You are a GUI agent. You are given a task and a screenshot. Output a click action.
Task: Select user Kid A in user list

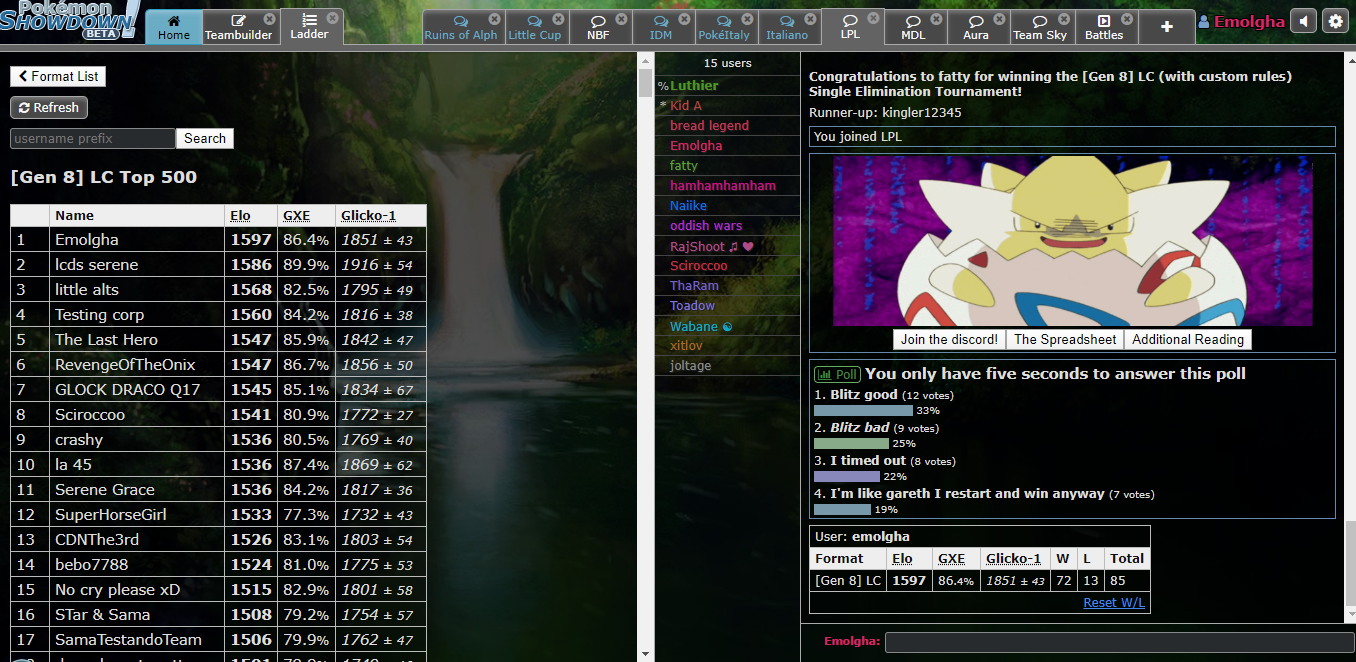728,105
